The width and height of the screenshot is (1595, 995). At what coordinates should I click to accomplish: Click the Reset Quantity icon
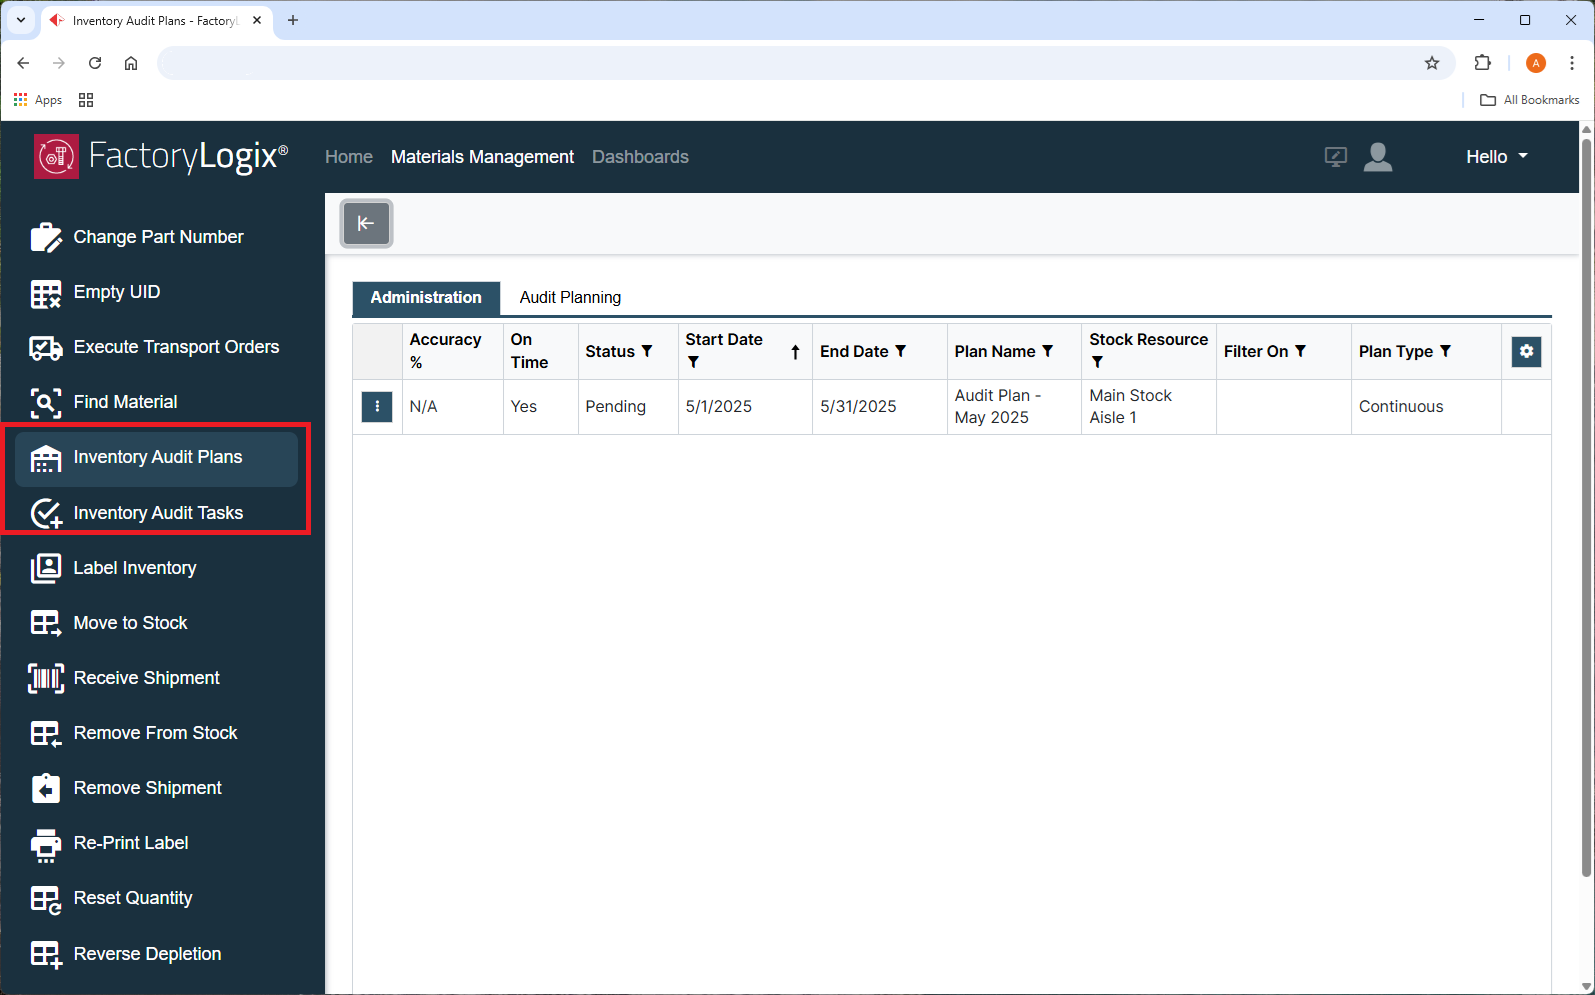46,899
